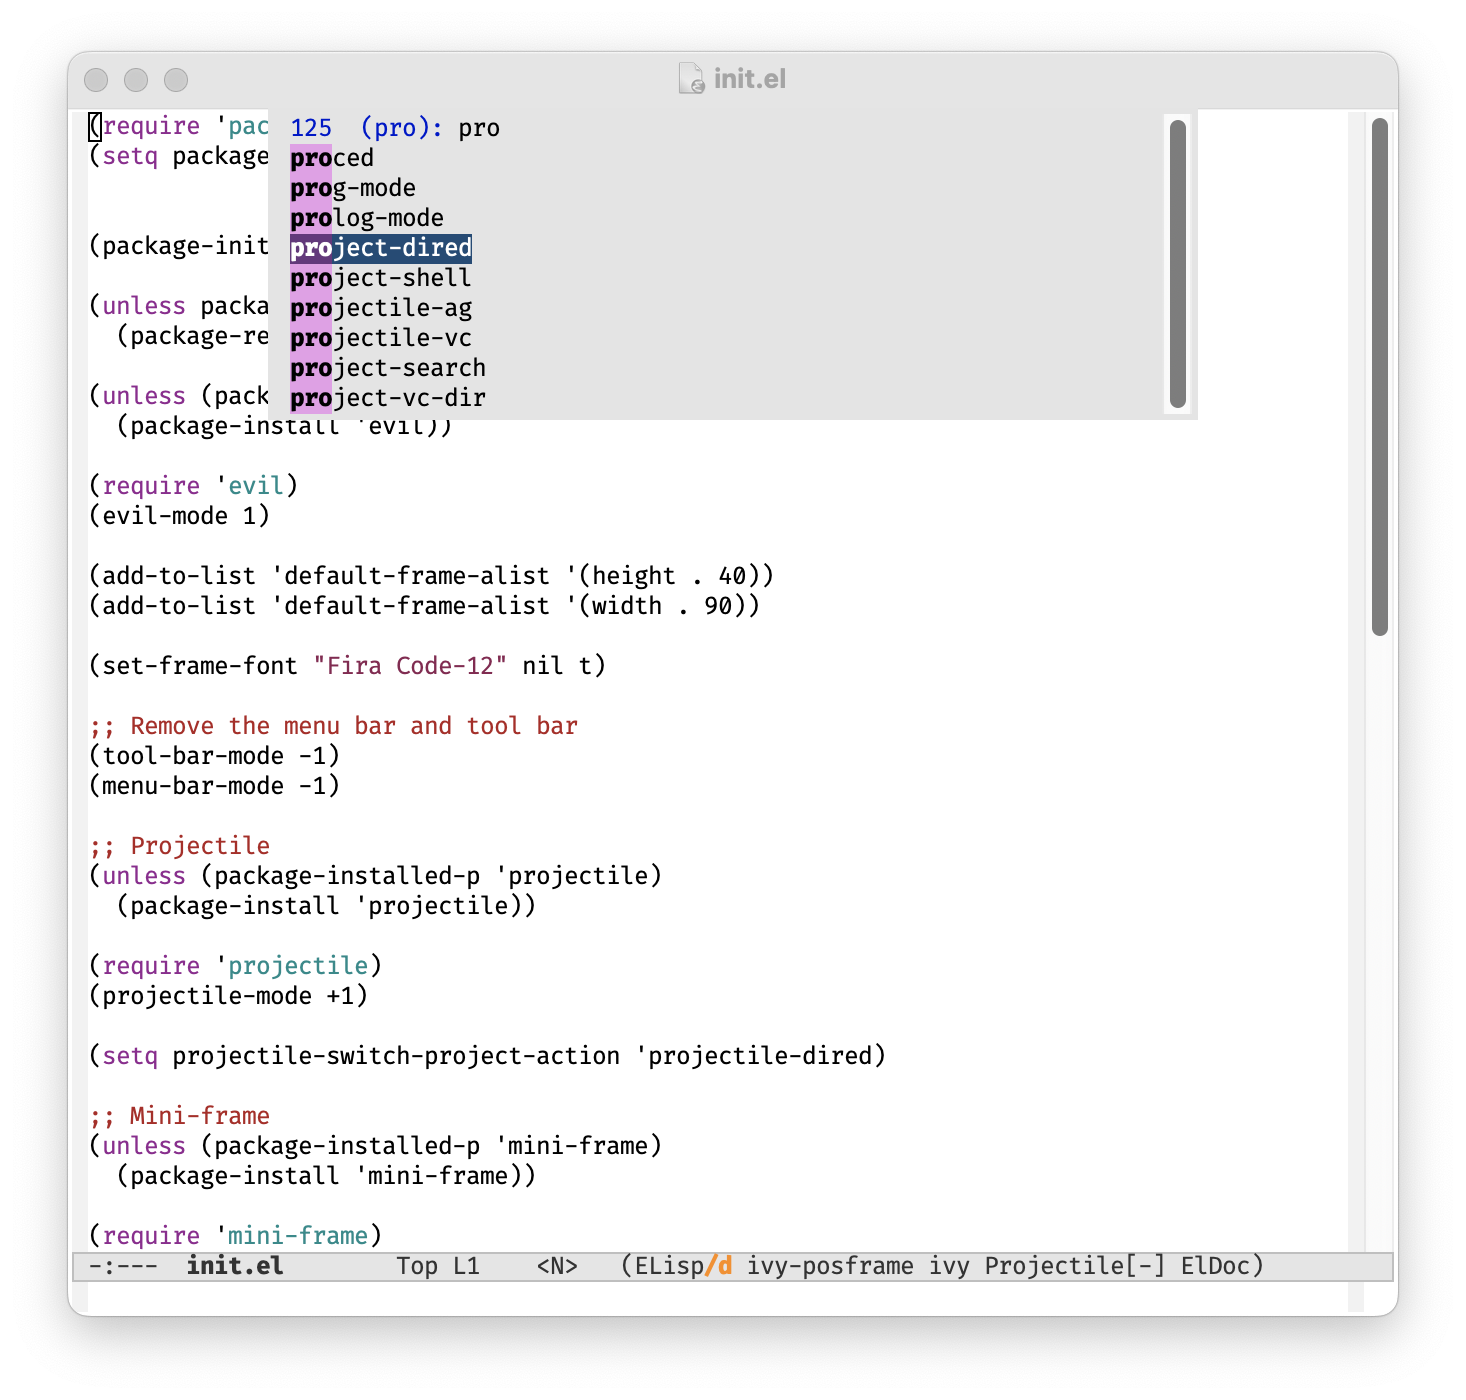
Task: Click the -:--- buffer status indicator
Action: 123,1266
